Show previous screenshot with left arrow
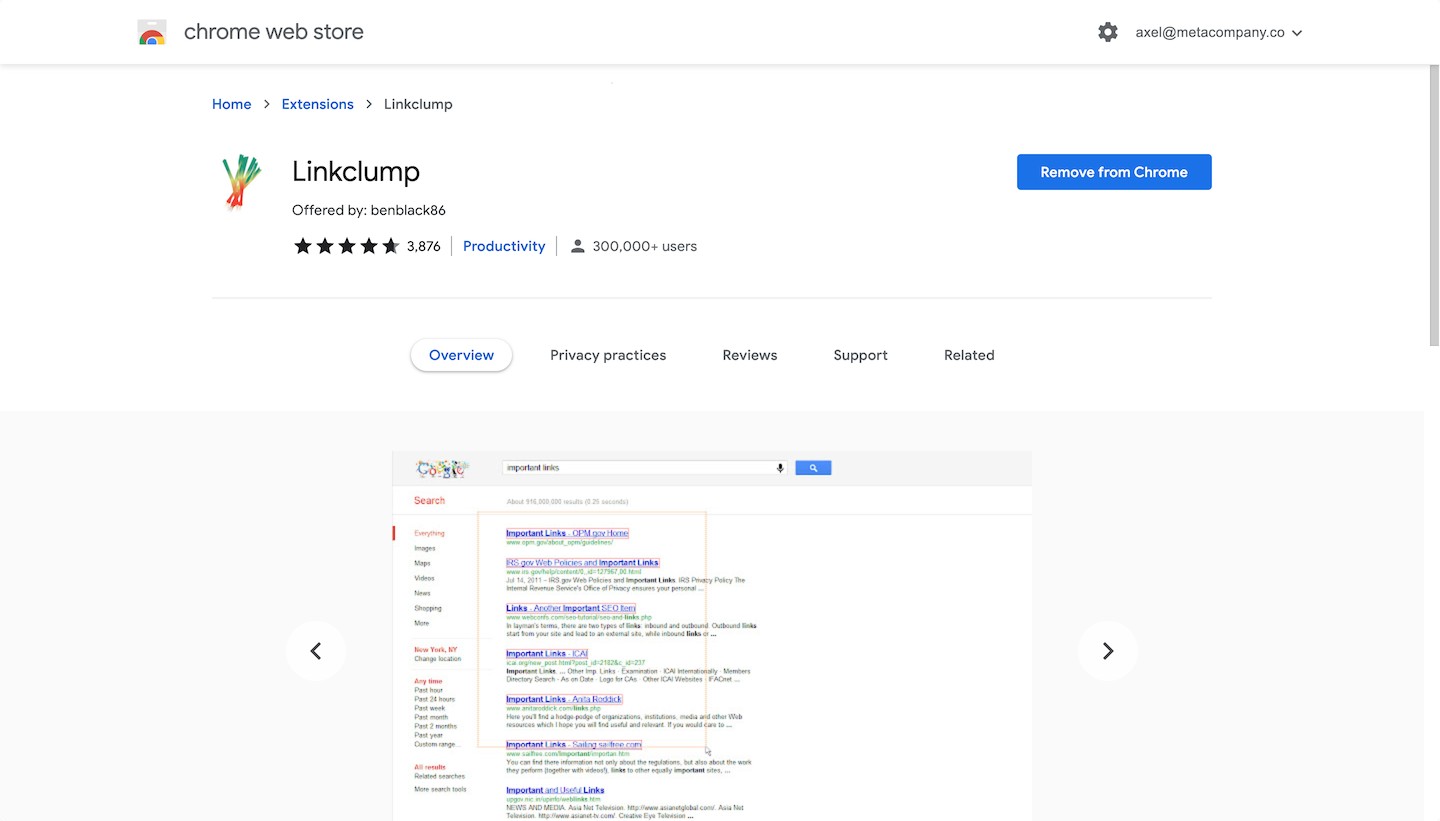The width and height of the screenshot is (1440, 821). [316, 651]
